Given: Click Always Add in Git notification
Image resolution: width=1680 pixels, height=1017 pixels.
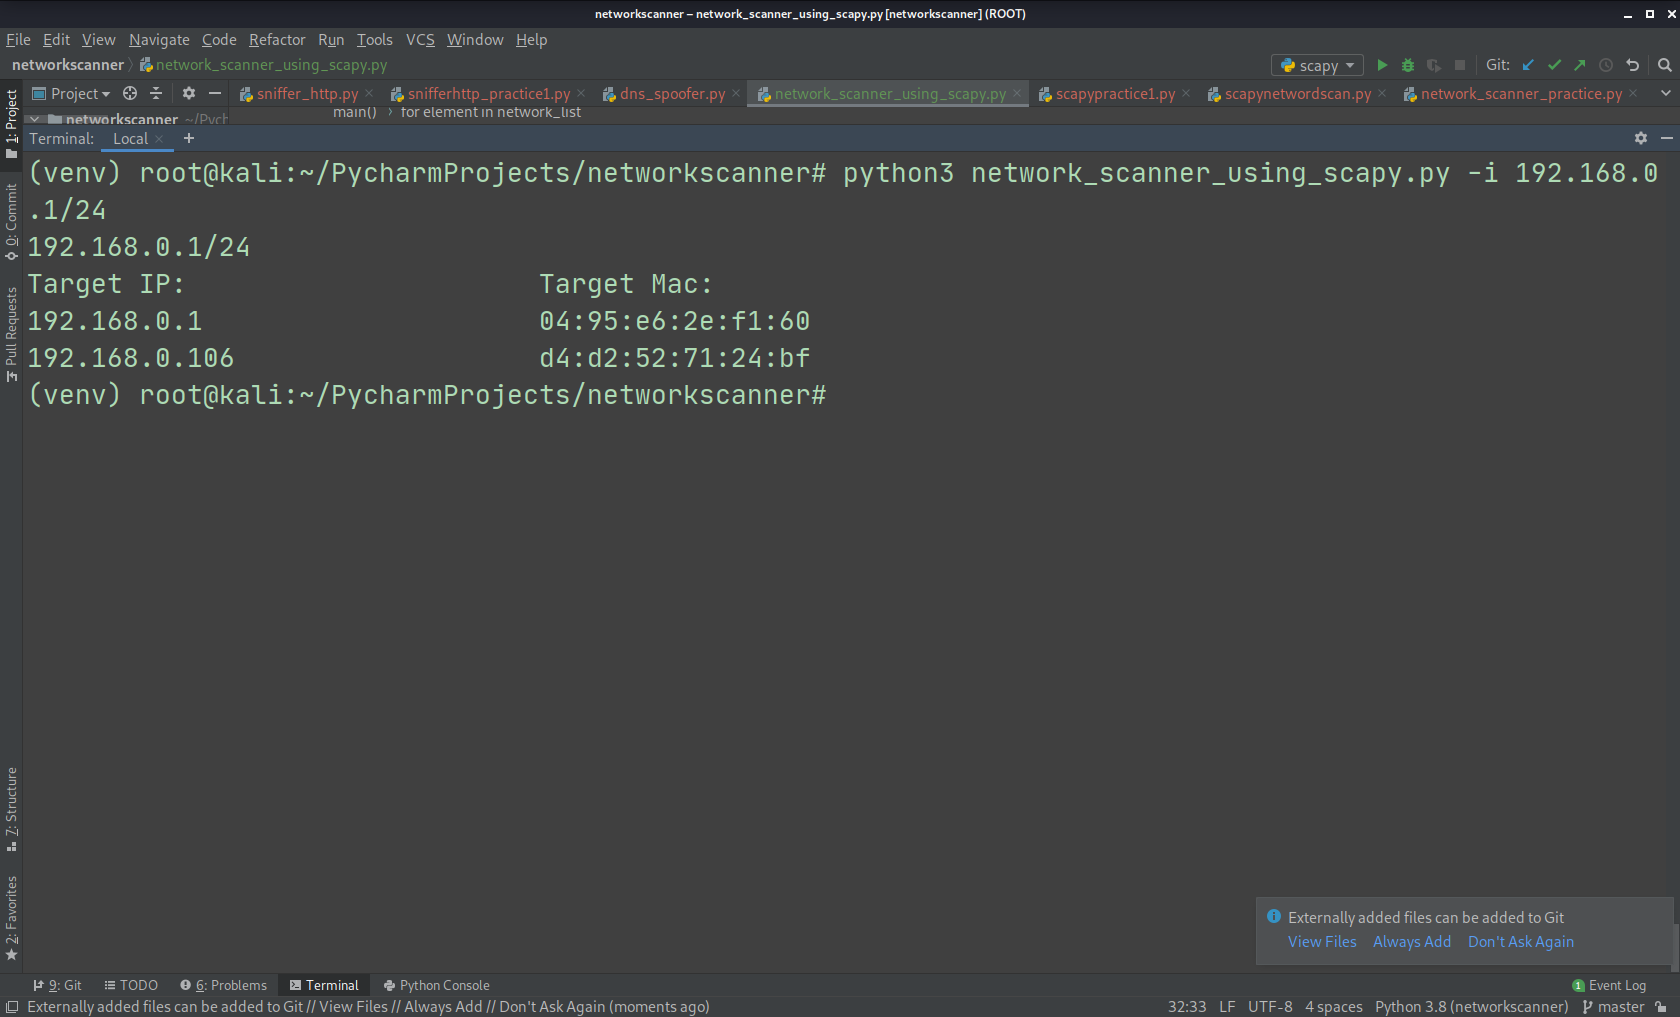Looking at the screenshot, I should [x=1411, y=942].
